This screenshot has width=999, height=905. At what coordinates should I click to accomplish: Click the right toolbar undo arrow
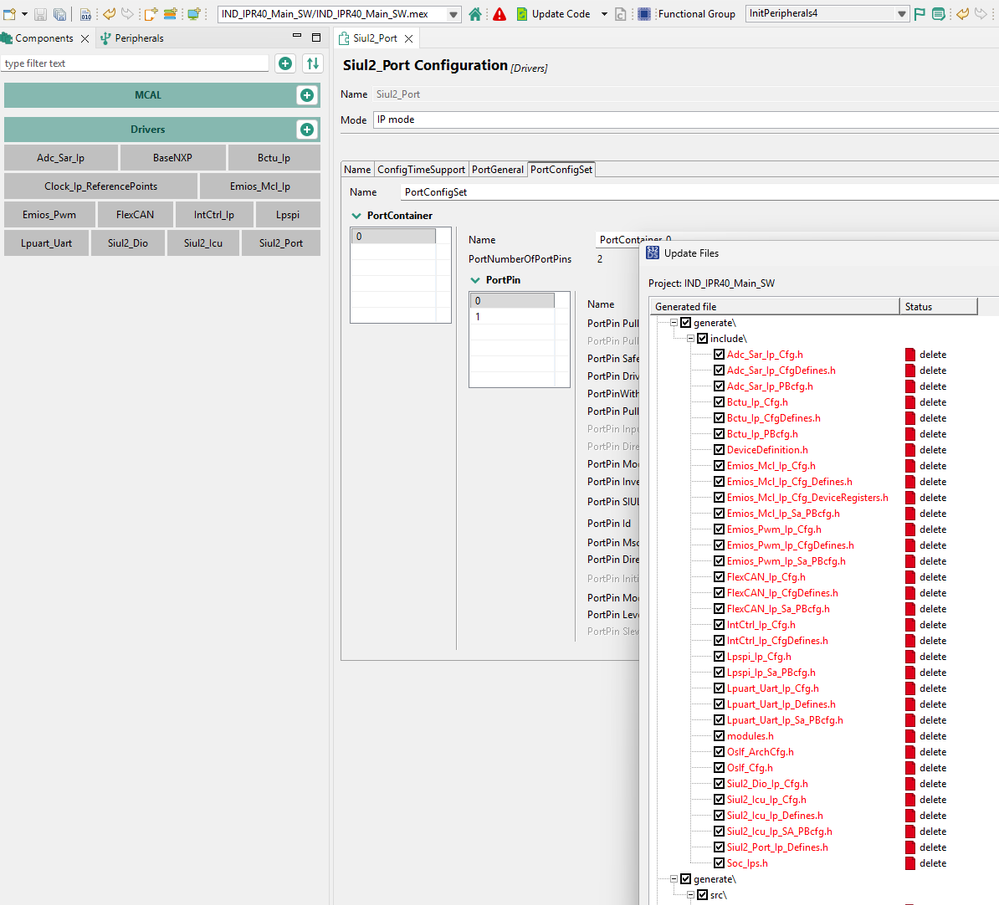tap(963, 13)
